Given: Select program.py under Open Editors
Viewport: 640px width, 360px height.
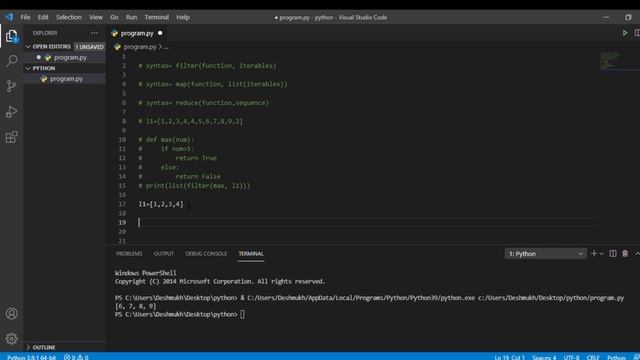Looking at the screenshot, I should tap(70, 58).
